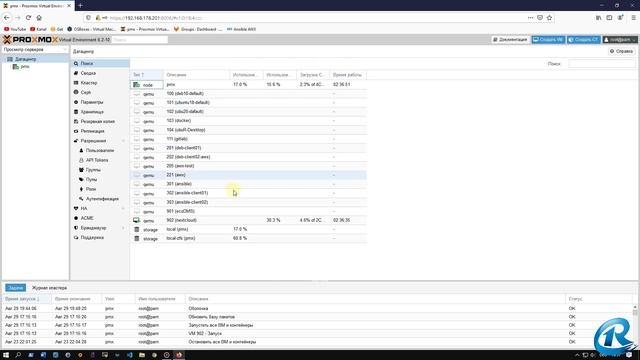Sort by the Описание column header
The width and height of the screenshot is (640, 360).
coord(196,75)
